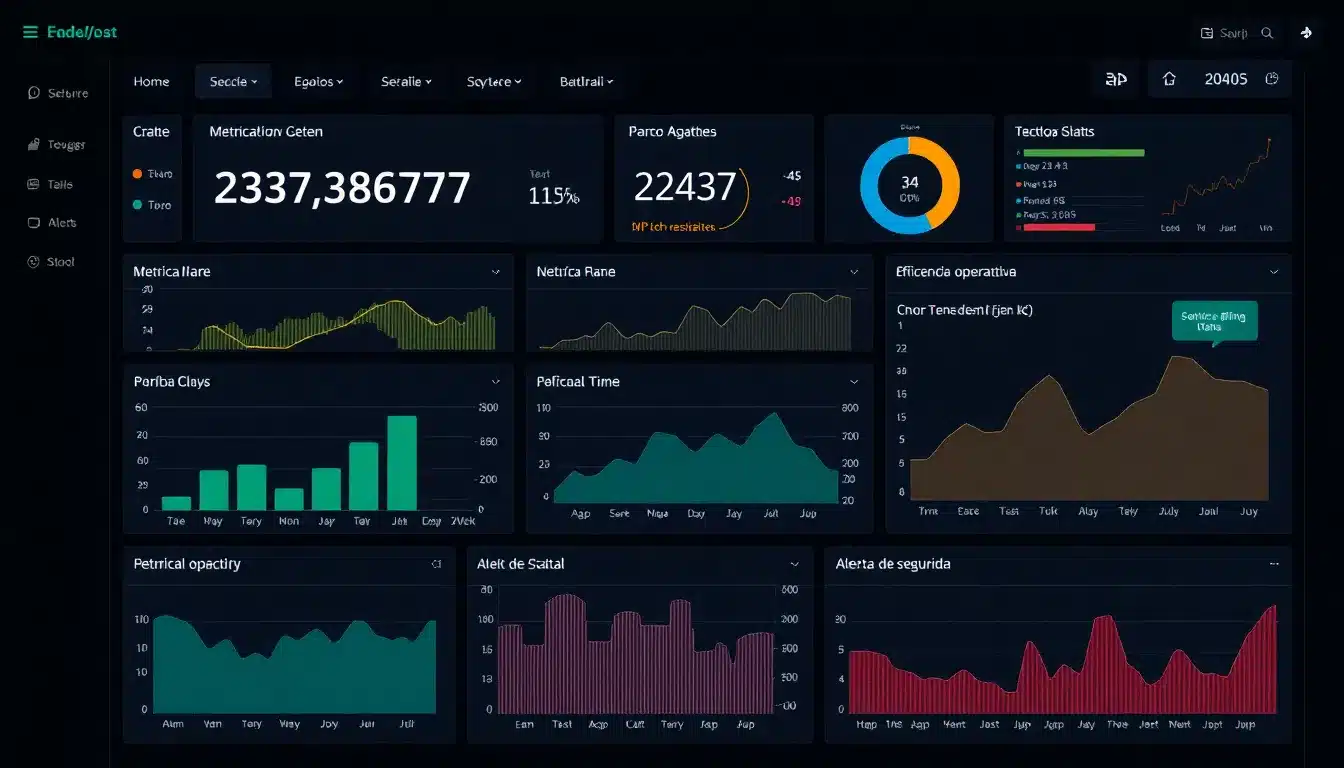Image resolution: width=1344 pixels, height=768 pixels.
Task: Open the Batrail menu in the top bar
Action: point(586,81)
